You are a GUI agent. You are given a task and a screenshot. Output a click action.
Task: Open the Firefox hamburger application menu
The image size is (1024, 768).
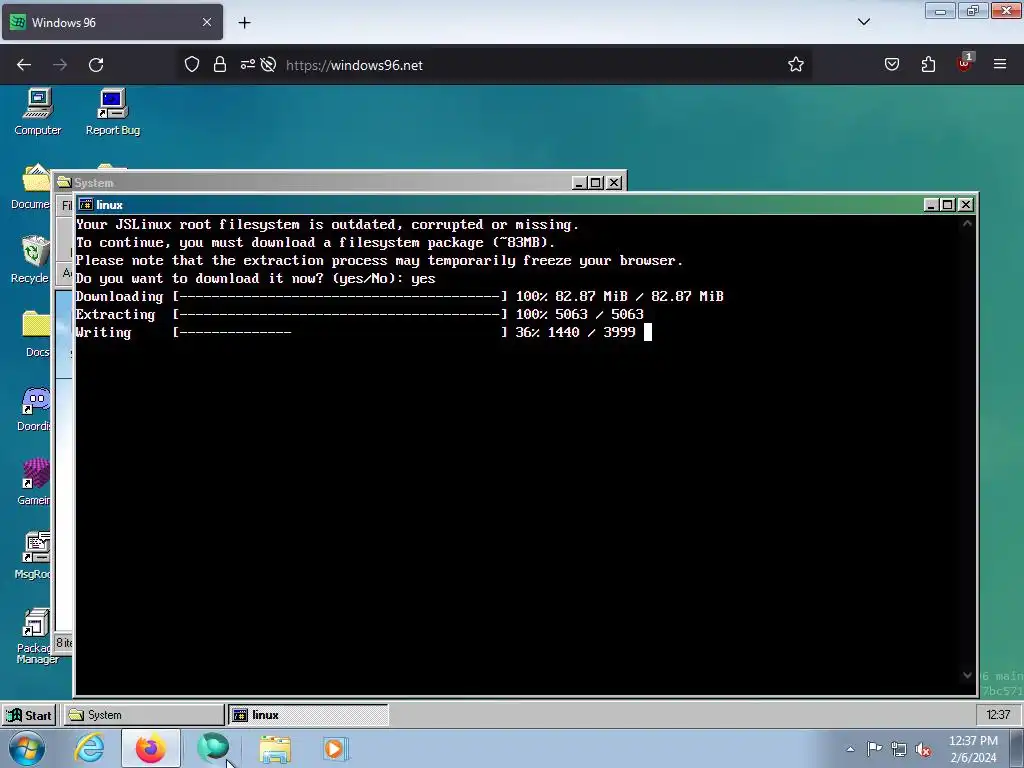click(1000, 65)
